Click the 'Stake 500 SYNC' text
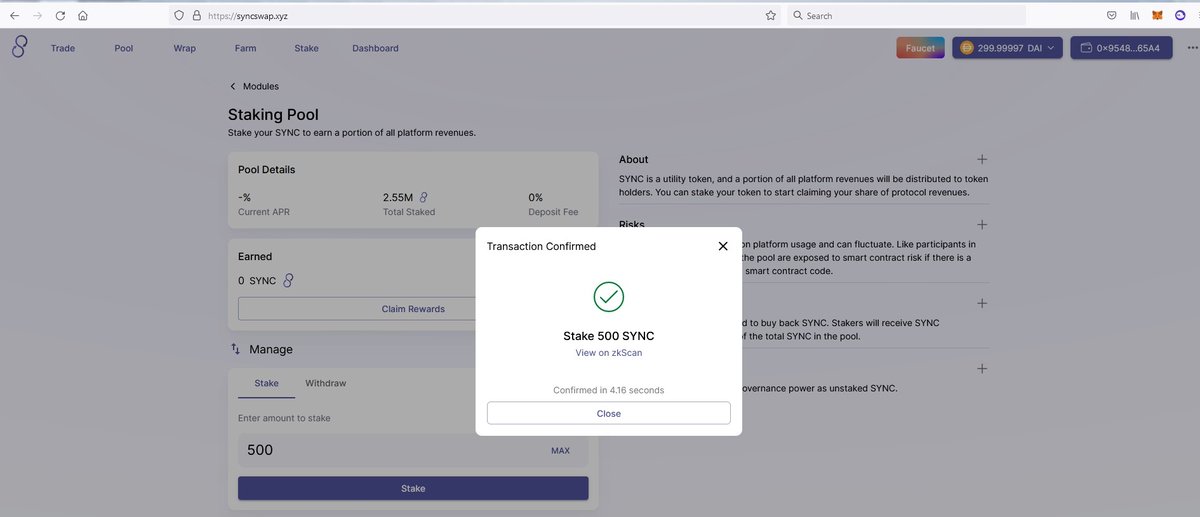The image size is (1200, 517). click(x=609, y=336)
